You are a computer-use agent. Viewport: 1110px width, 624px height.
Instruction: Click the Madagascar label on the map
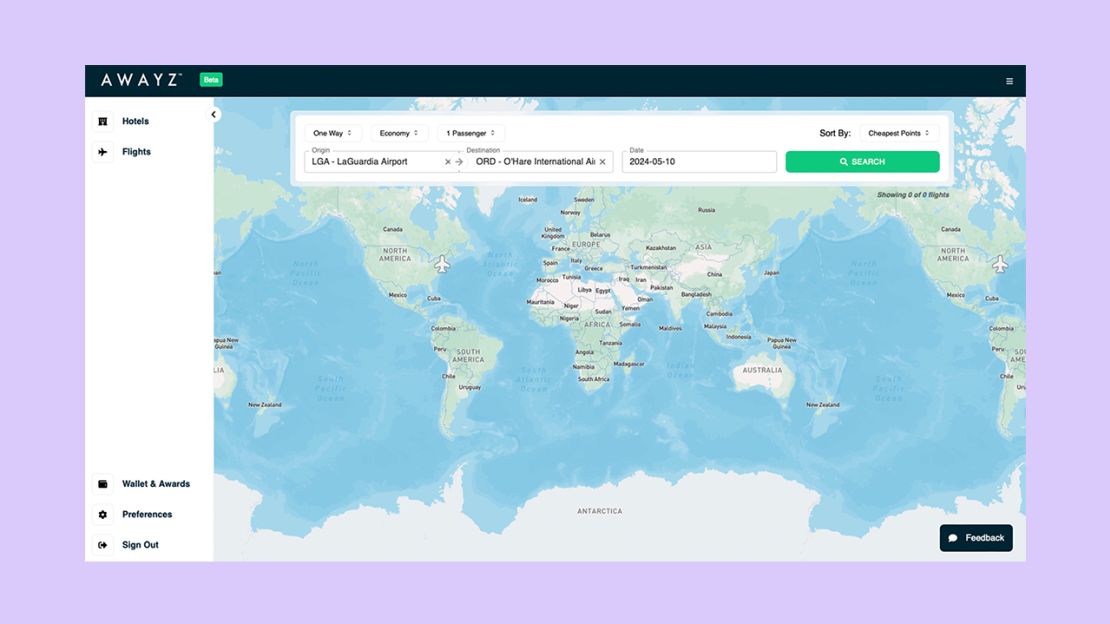[x=629, y=364]
